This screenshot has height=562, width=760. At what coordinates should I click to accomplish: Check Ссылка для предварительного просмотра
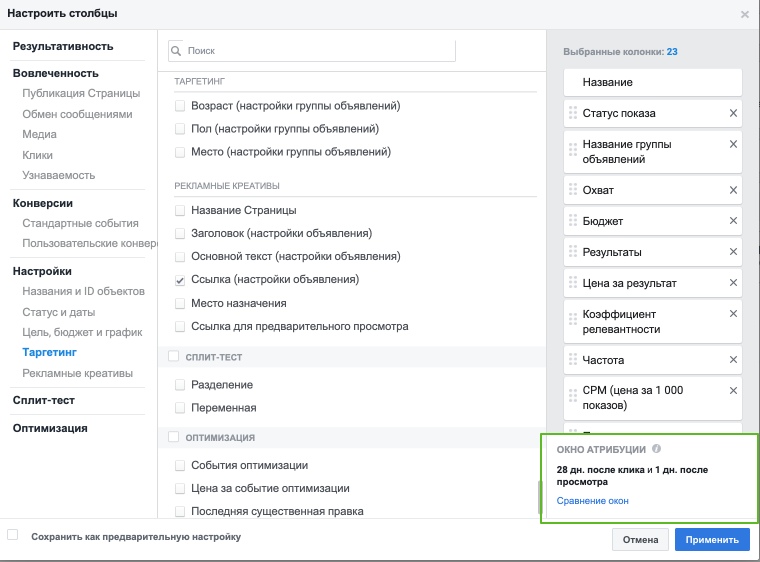(x=180, y=326)
